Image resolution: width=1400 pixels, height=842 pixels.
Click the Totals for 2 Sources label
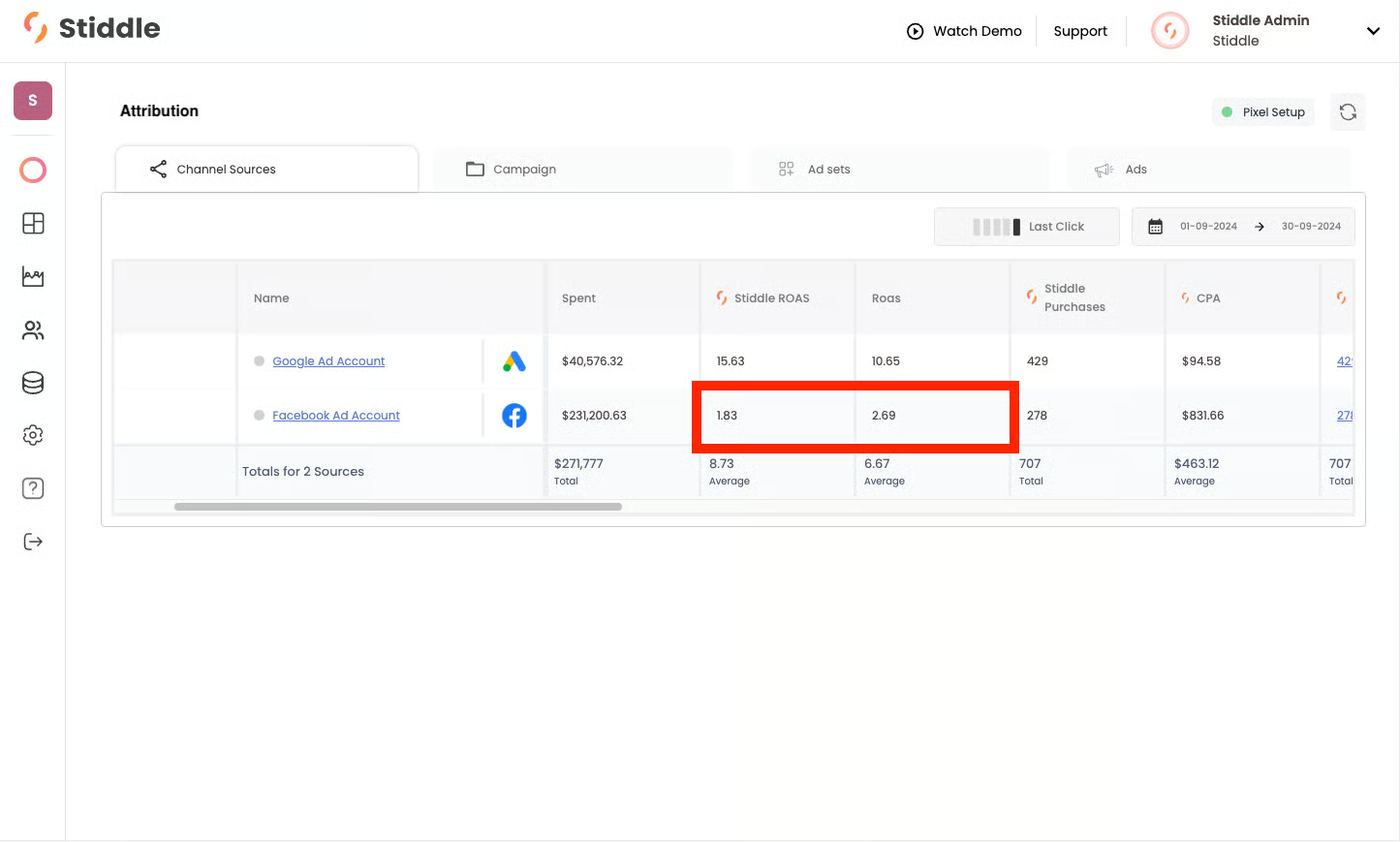(x=303, y=471)
